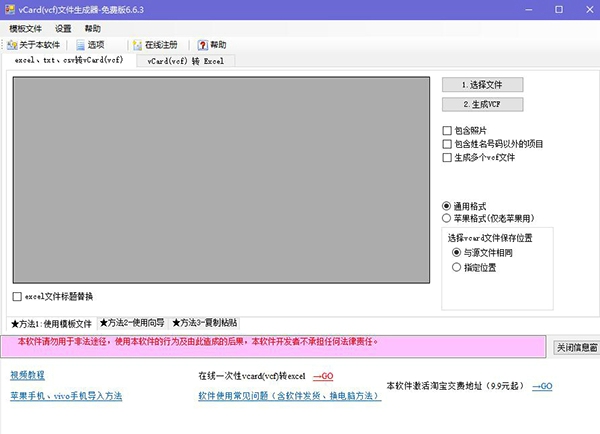Open 帮助 with the toolbar help icon
This screenshot has height=434, width=600.
[203, 45]
